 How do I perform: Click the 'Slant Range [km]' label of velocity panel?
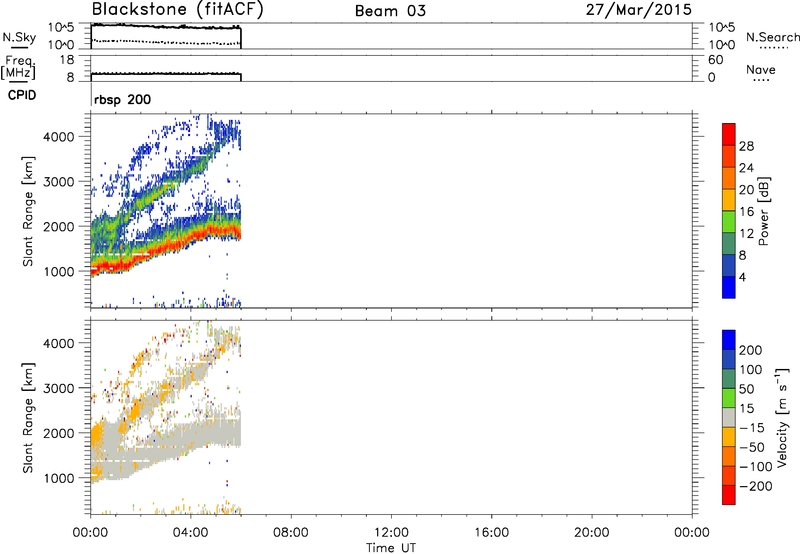tap(28, 418)
